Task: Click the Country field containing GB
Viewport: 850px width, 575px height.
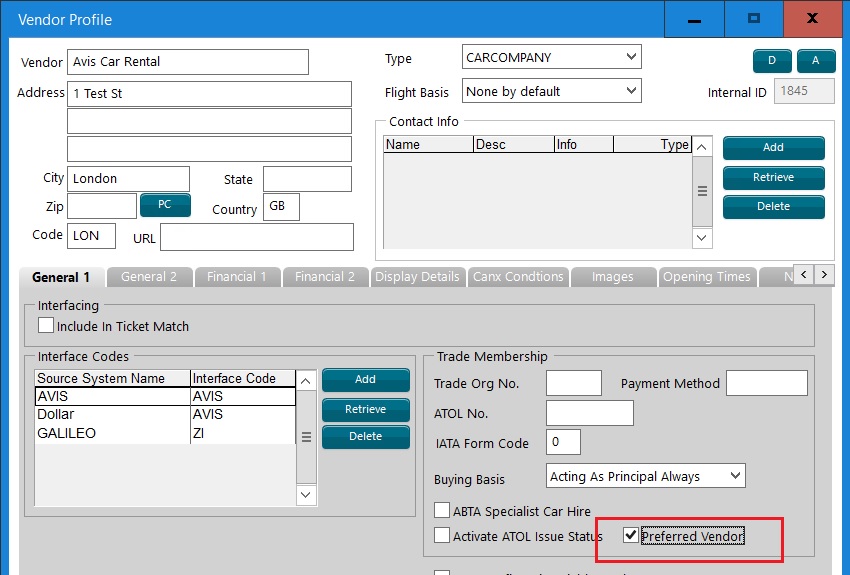Action: coord(281,207)
